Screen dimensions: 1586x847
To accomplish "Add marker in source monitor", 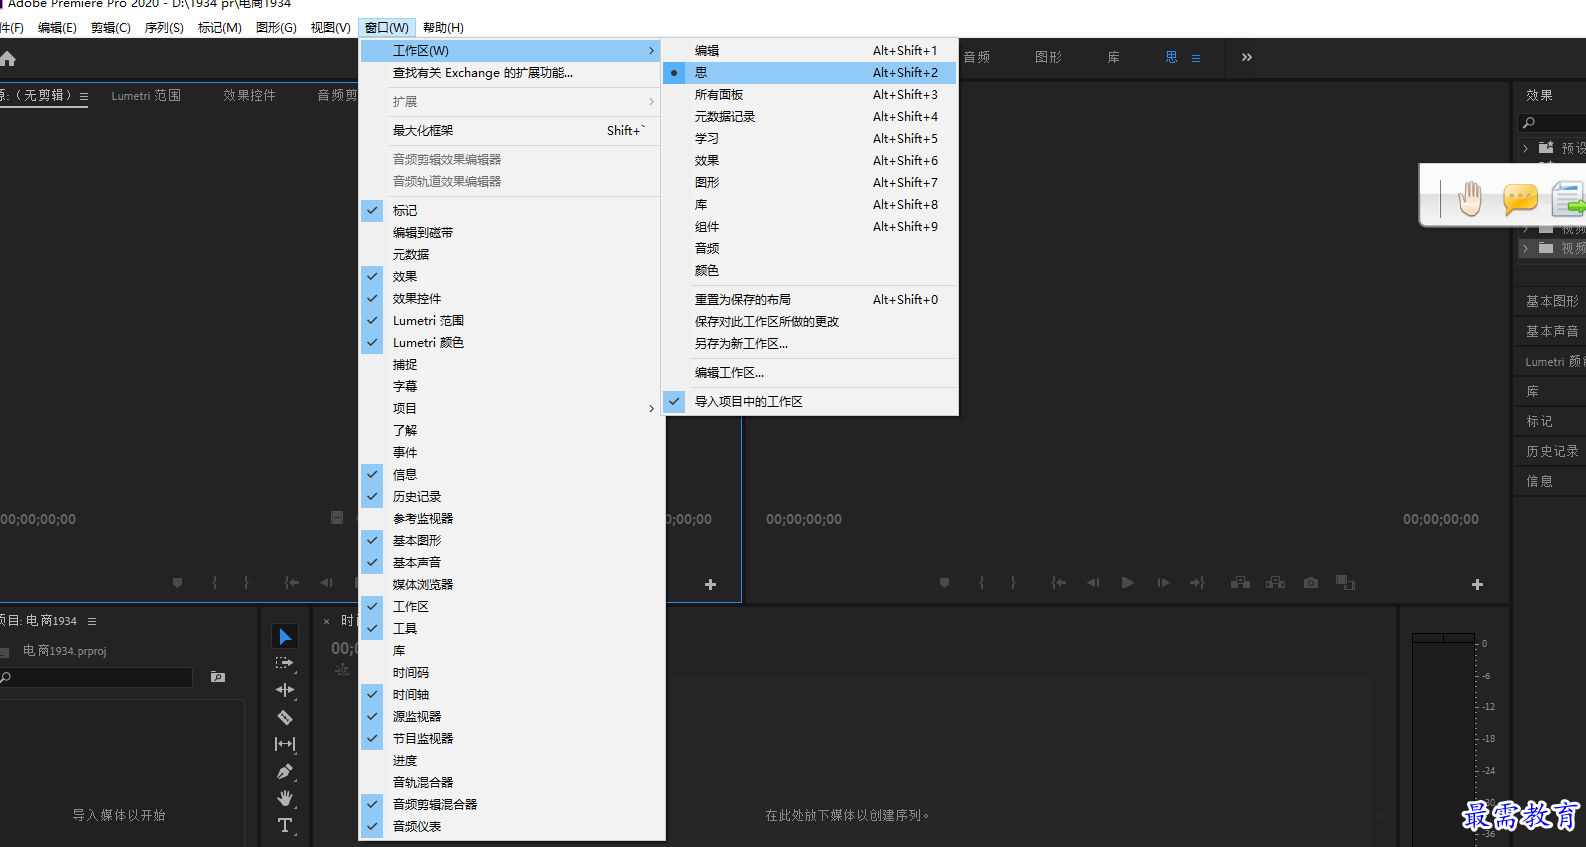I will [x=177, y=583].
